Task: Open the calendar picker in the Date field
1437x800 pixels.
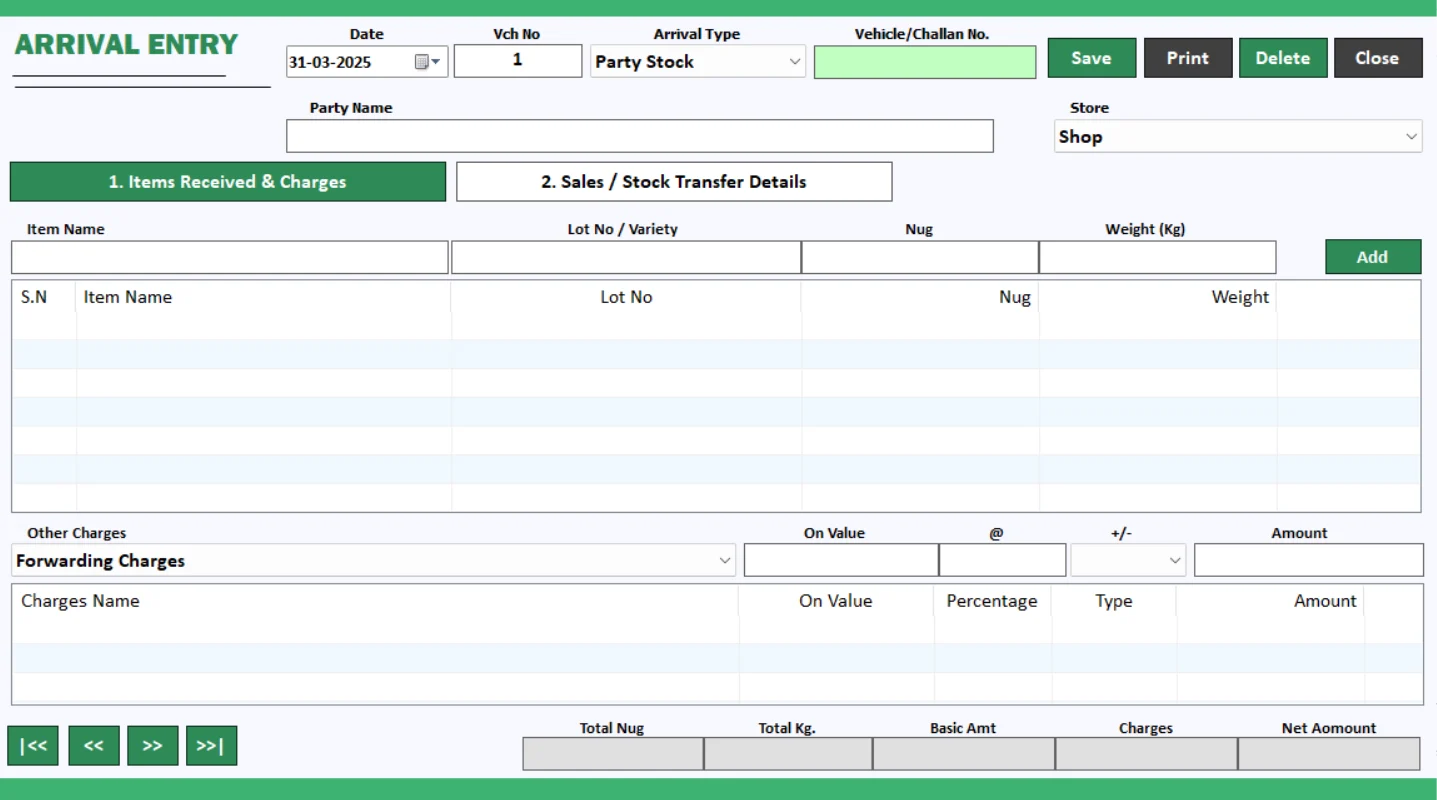Action: [x=427, y=62]
